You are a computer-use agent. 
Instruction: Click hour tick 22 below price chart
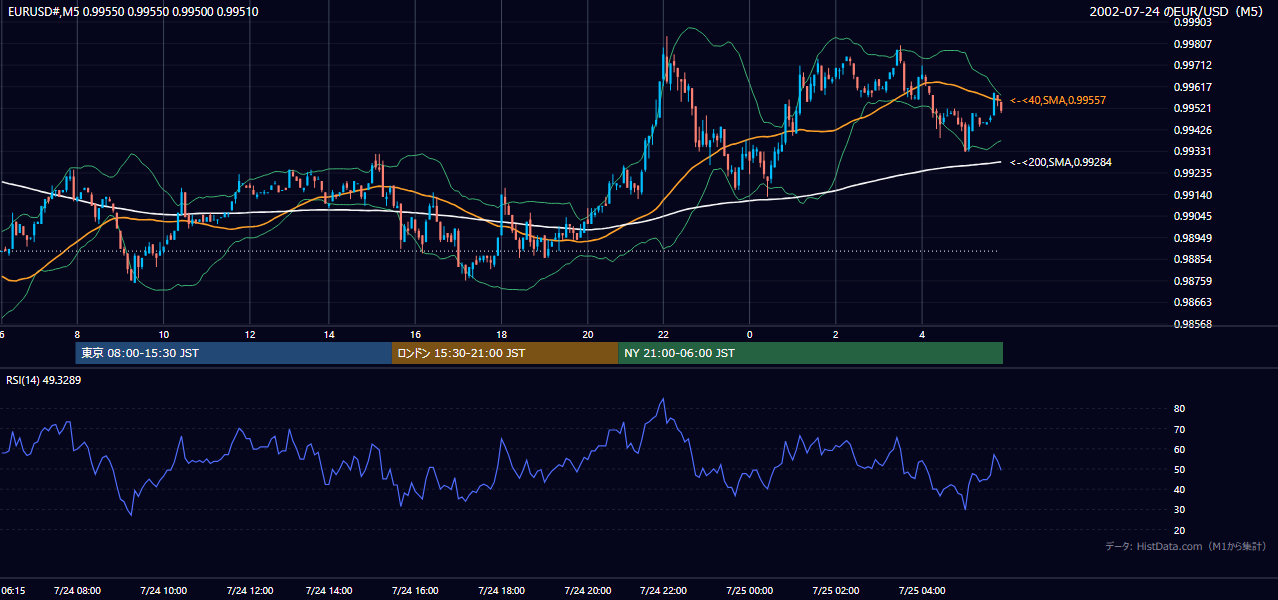[x=663, y=334]
